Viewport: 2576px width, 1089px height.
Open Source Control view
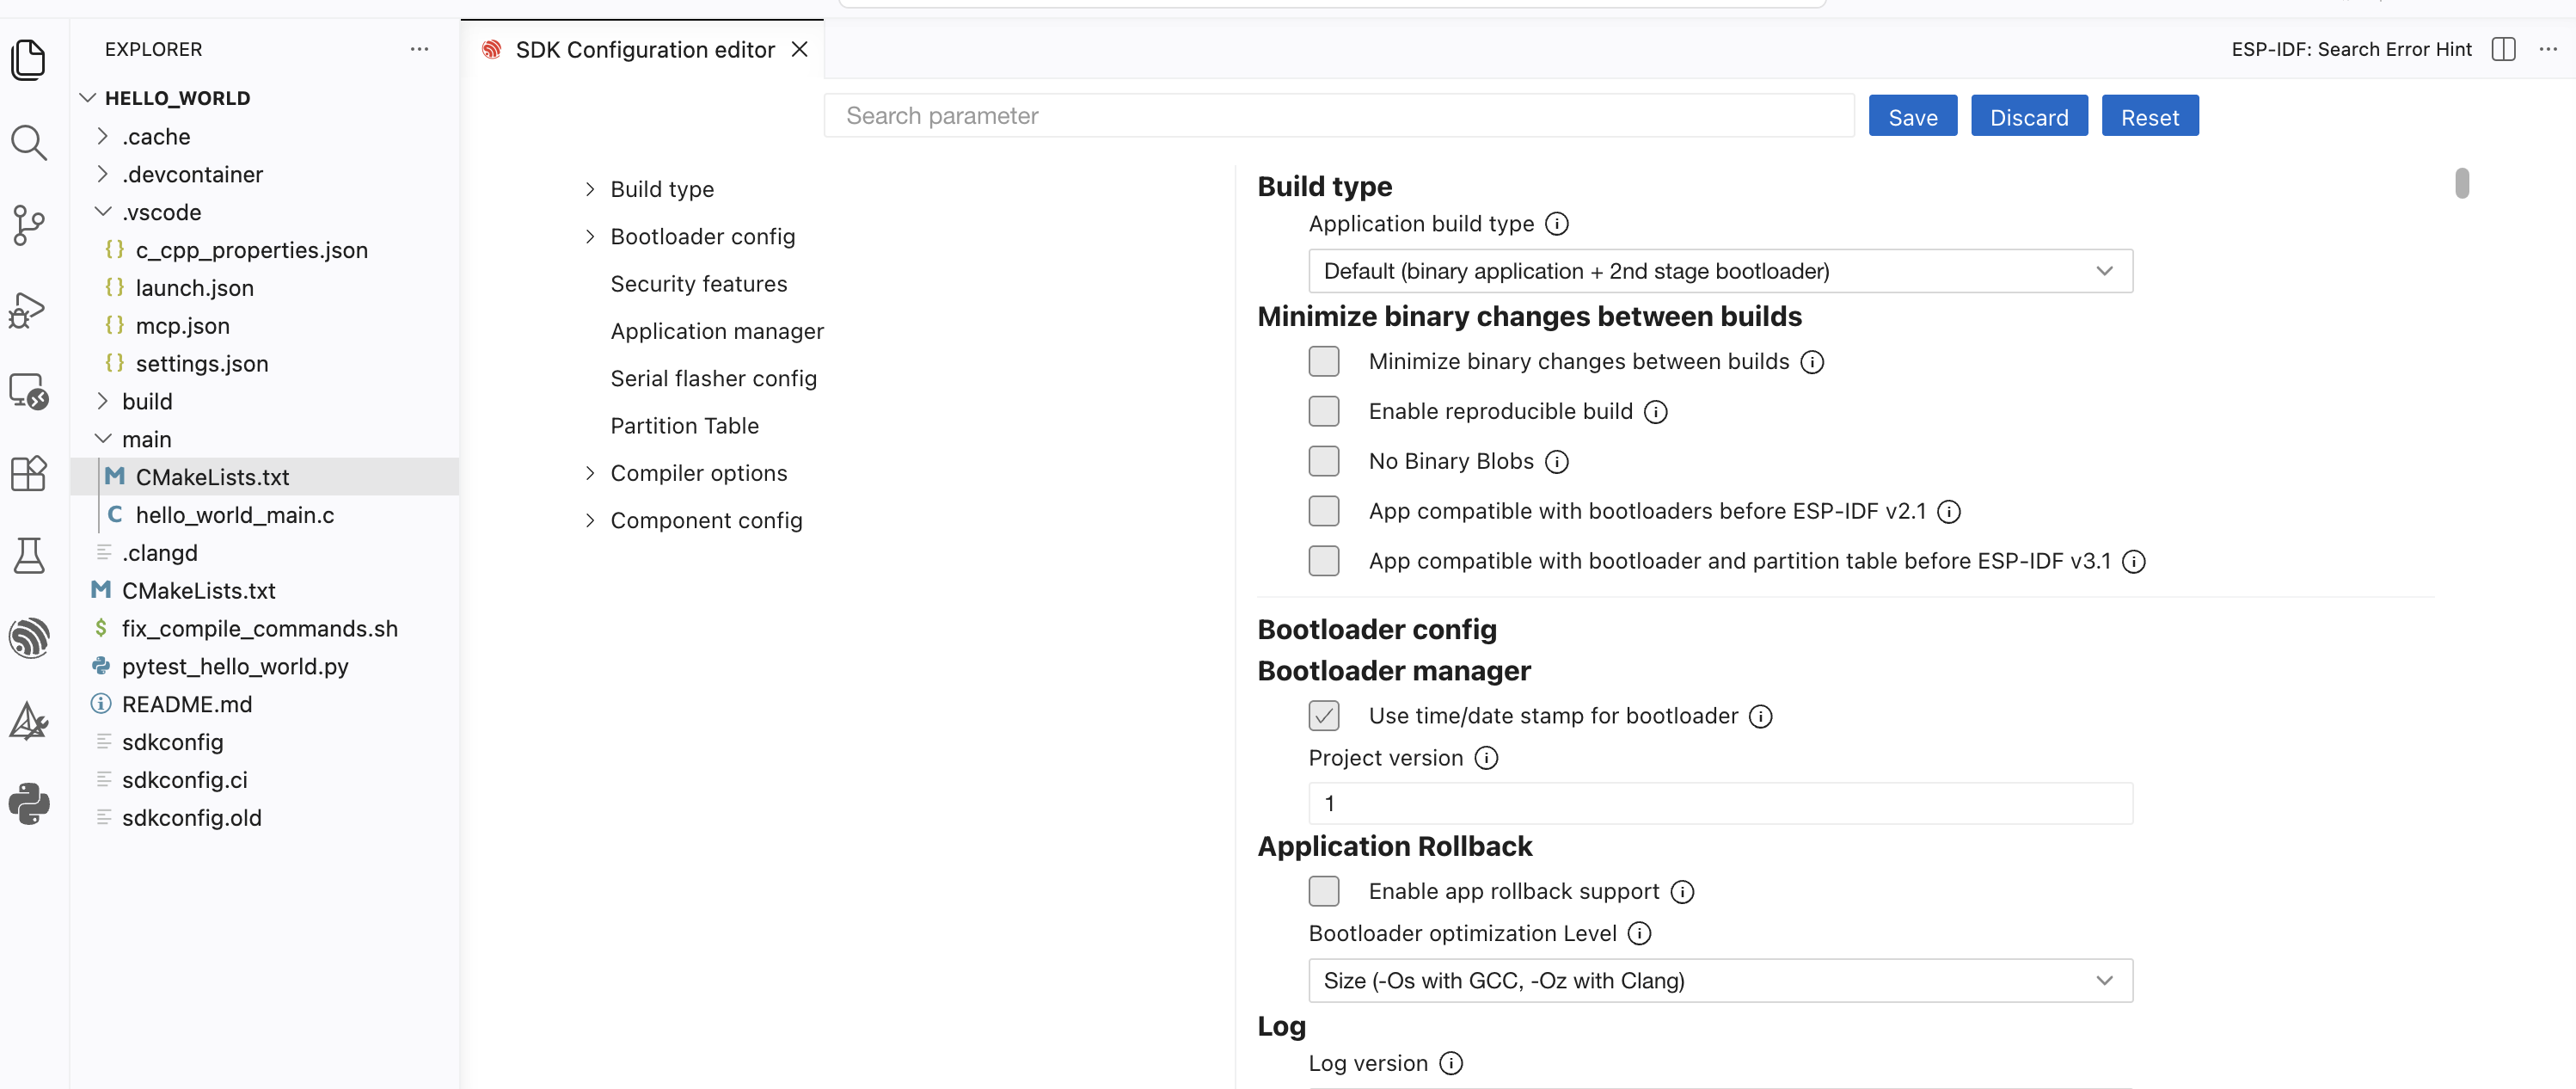coord(28,225)
